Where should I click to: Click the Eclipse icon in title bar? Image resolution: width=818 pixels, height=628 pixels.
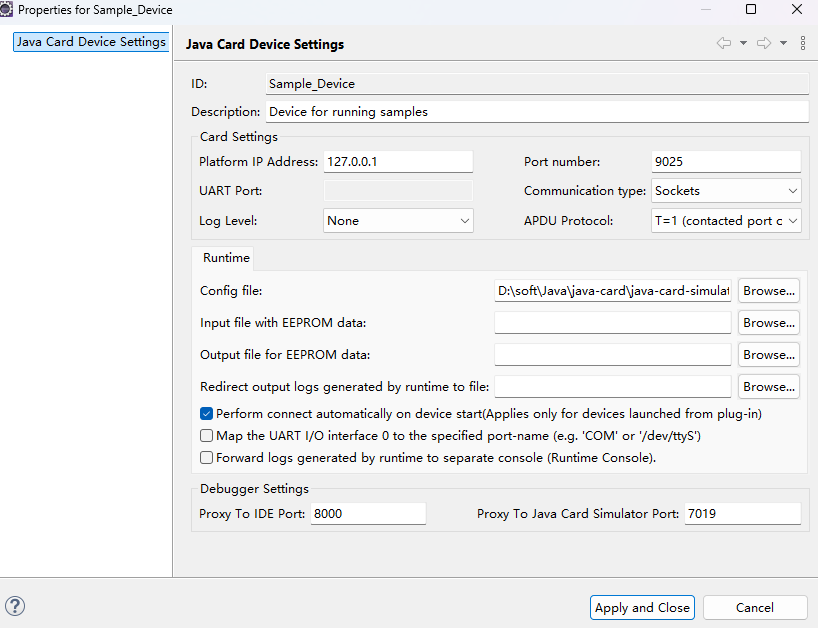8,9
